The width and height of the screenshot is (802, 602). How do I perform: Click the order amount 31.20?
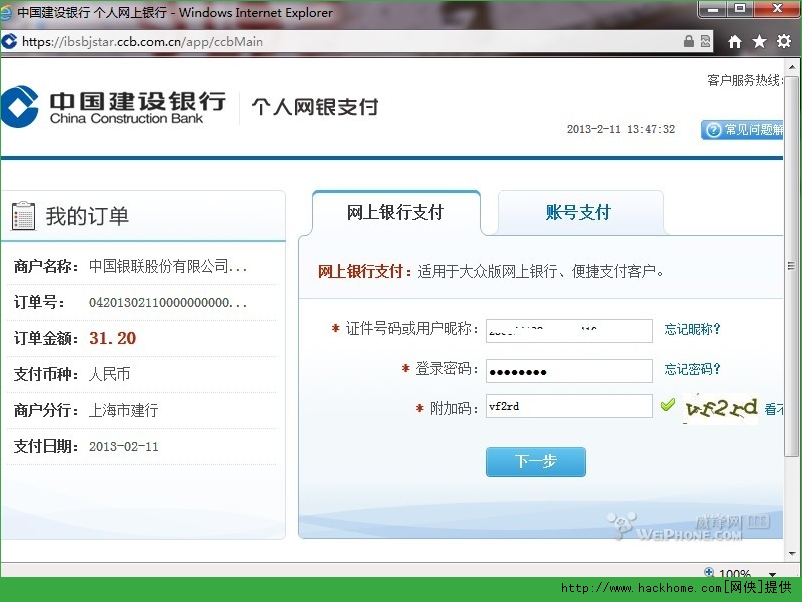(x=113, y=338)
